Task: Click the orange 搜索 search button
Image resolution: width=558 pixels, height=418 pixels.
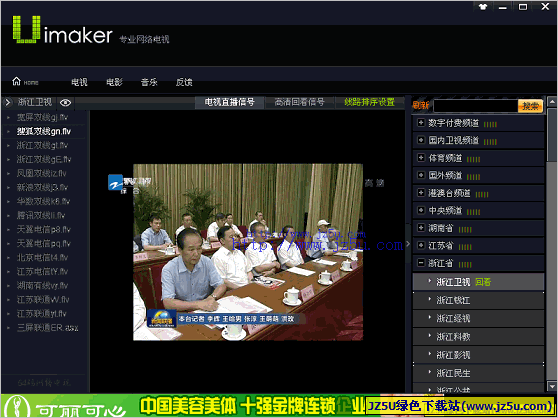Action: pyautogui.click(x=530, y=106)
